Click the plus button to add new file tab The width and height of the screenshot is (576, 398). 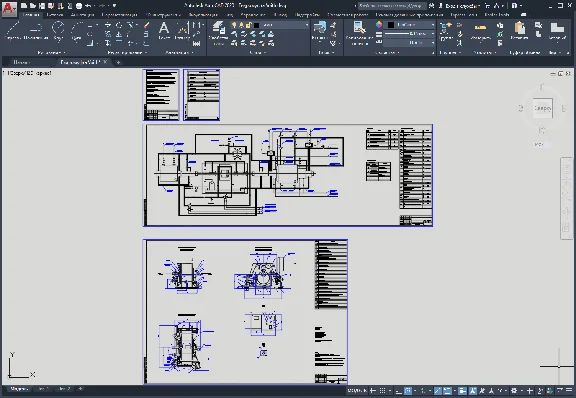tap(118, 62)
